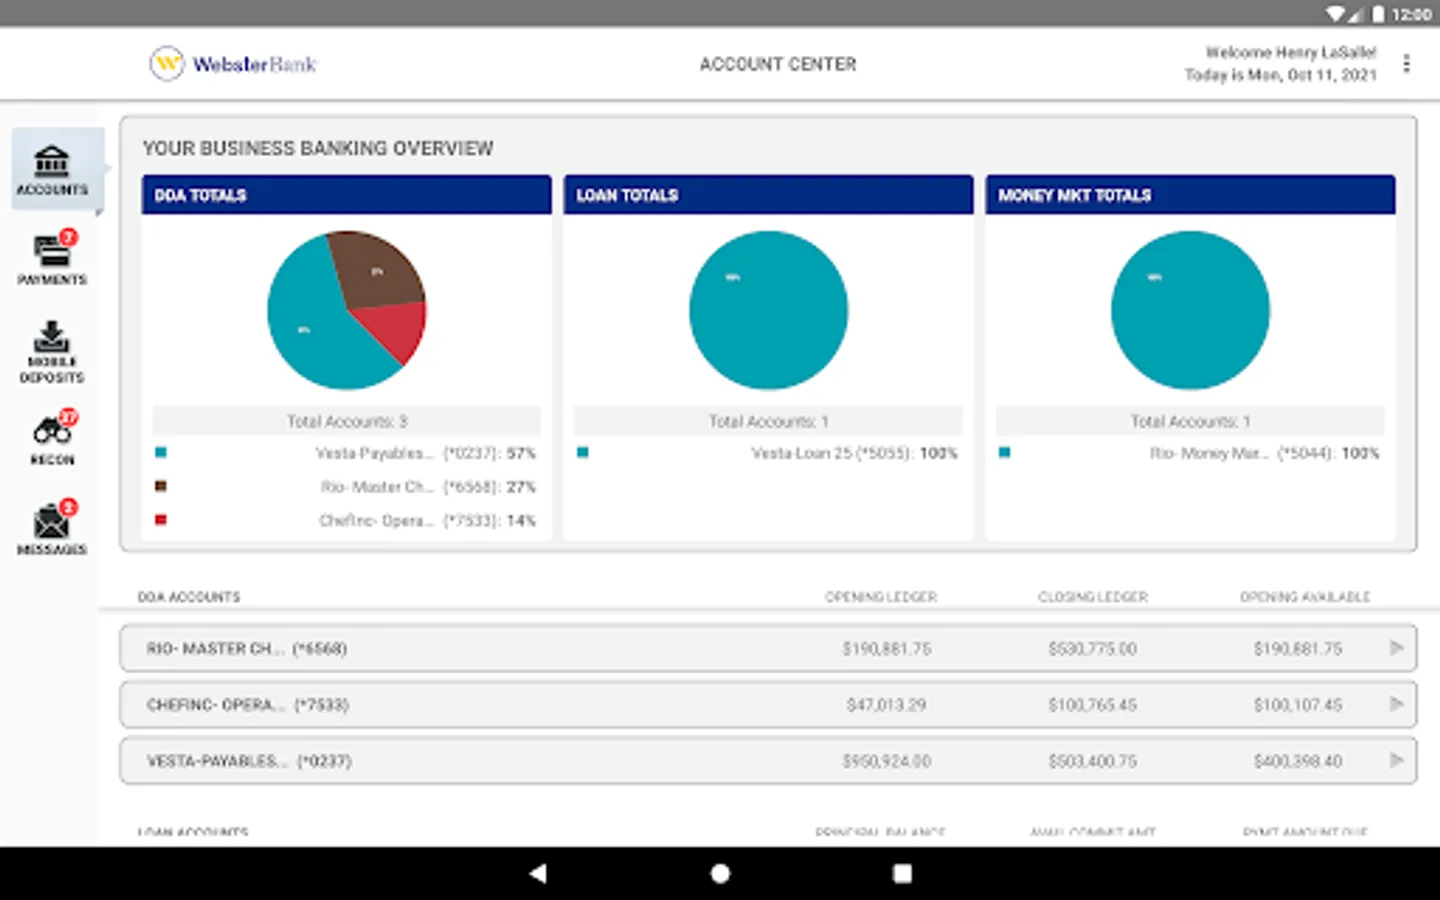Click brown swatch for Rio- Master Ch legend
The width and height of the screenshot is (1440, 900).
[161, 486]
